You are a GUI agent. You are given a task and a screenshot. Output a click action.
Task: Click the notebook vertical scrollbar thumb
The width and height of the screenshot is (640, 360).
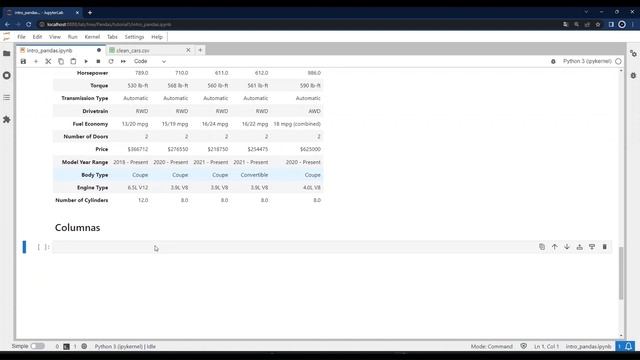pyautogui.click(x=621, y=273)
